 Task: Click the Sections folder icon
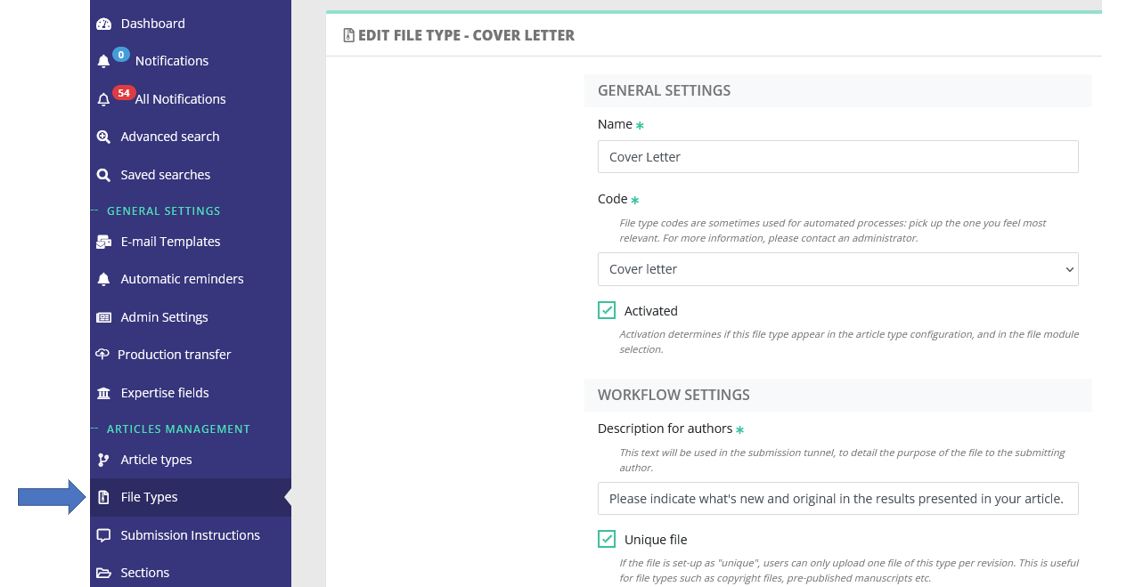tap(104, 573)
